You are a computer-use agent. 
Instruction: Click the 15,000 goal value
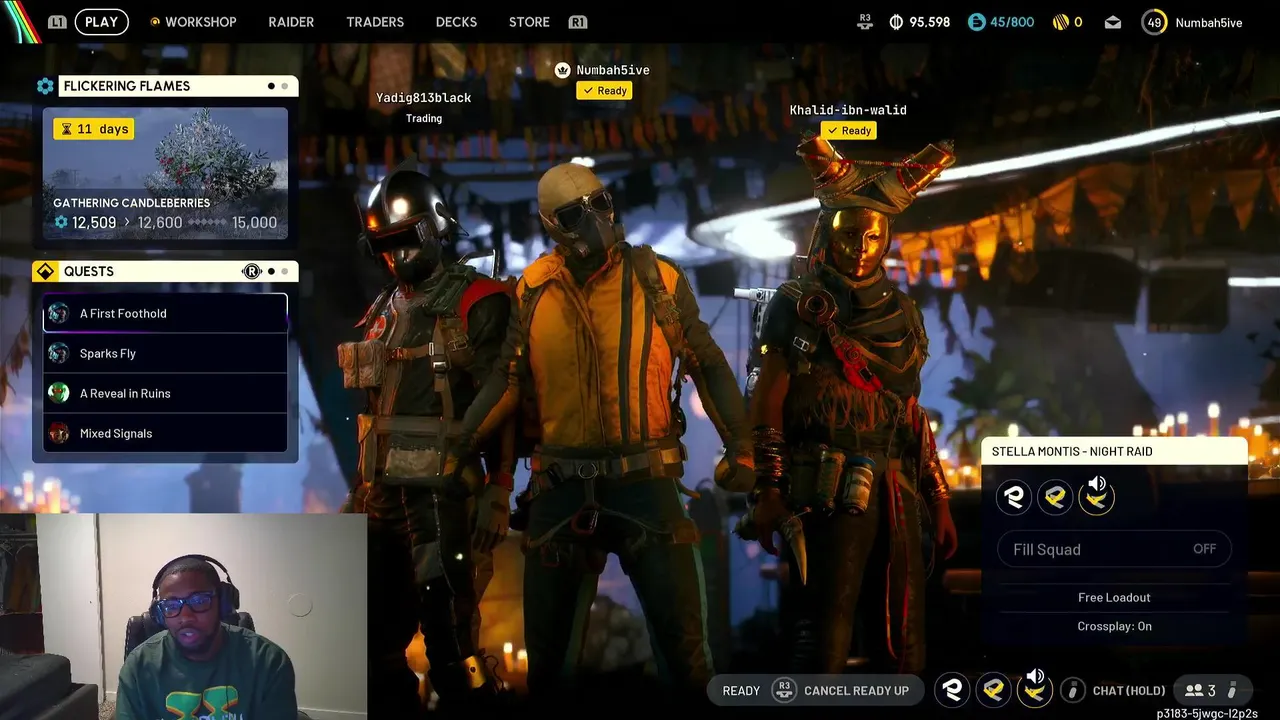254,222
